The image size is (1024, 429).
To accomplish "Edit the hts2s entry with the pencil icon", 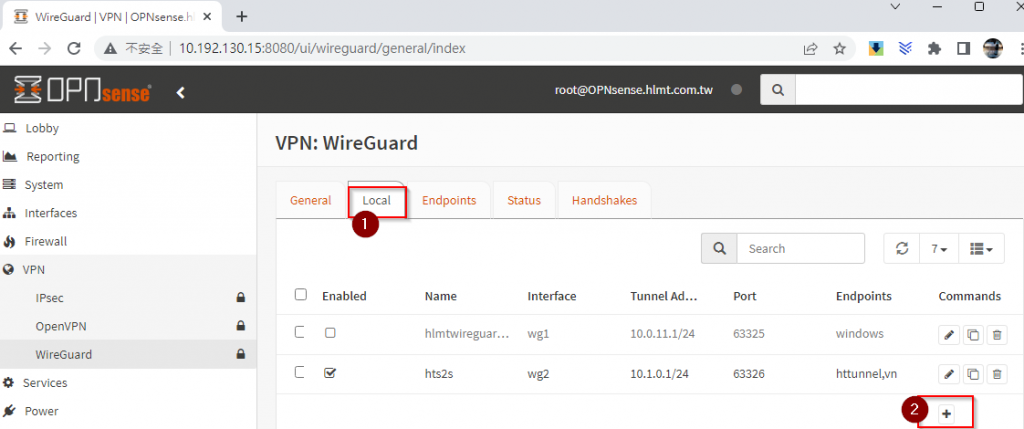I will pos(949,374).
